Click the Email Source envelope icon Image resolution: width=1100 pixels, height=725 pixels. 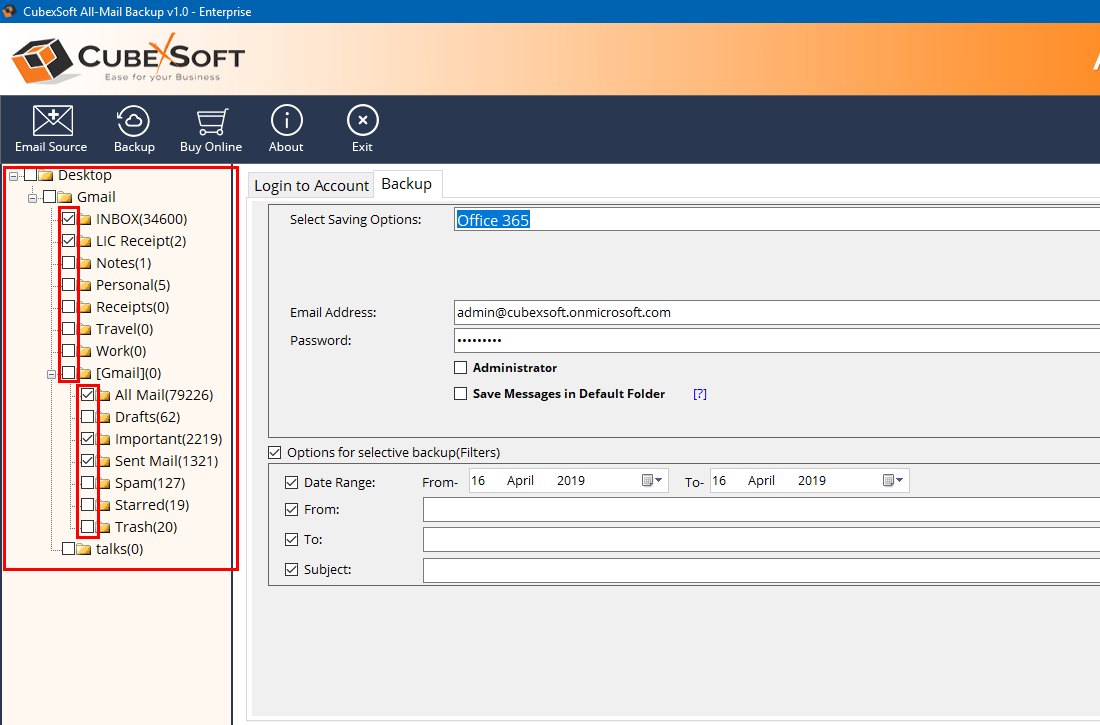51,121
